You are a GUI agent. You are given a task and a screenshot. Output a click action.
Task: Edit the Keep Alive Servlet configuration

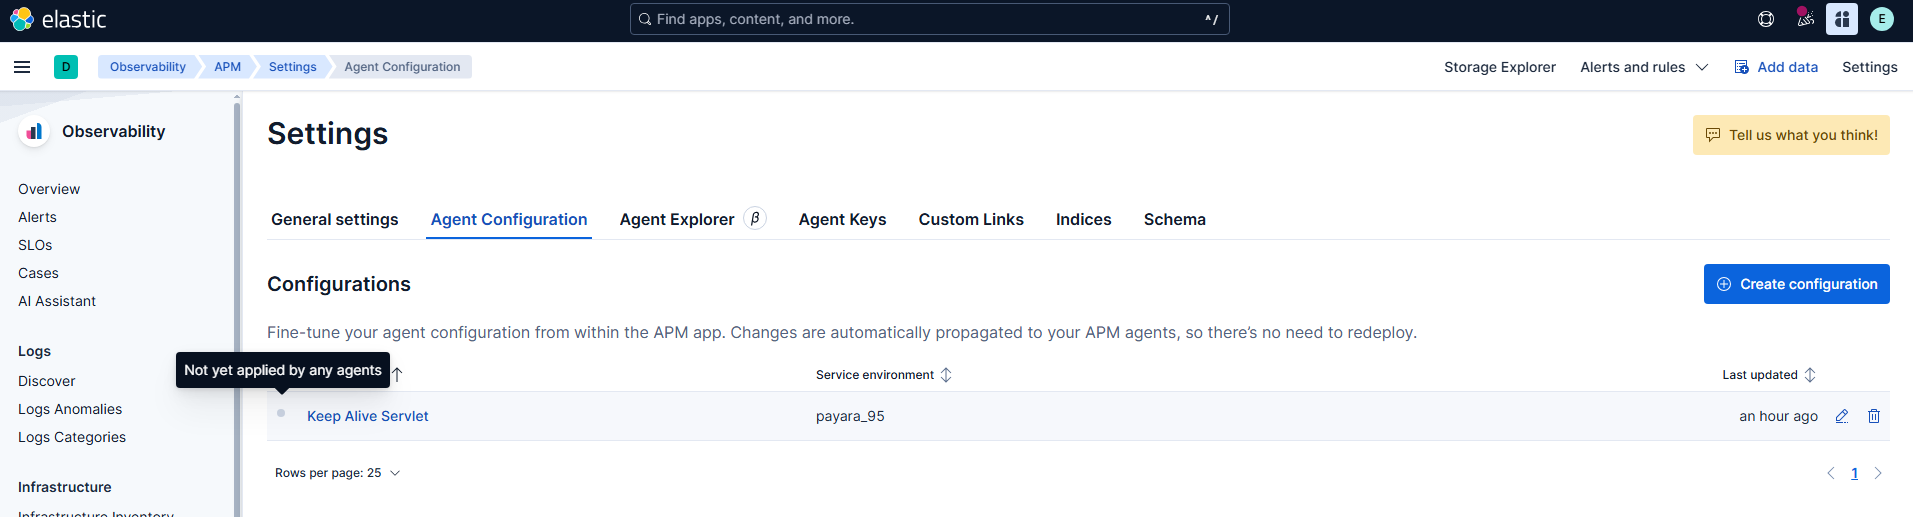(x=1841, y=416)
